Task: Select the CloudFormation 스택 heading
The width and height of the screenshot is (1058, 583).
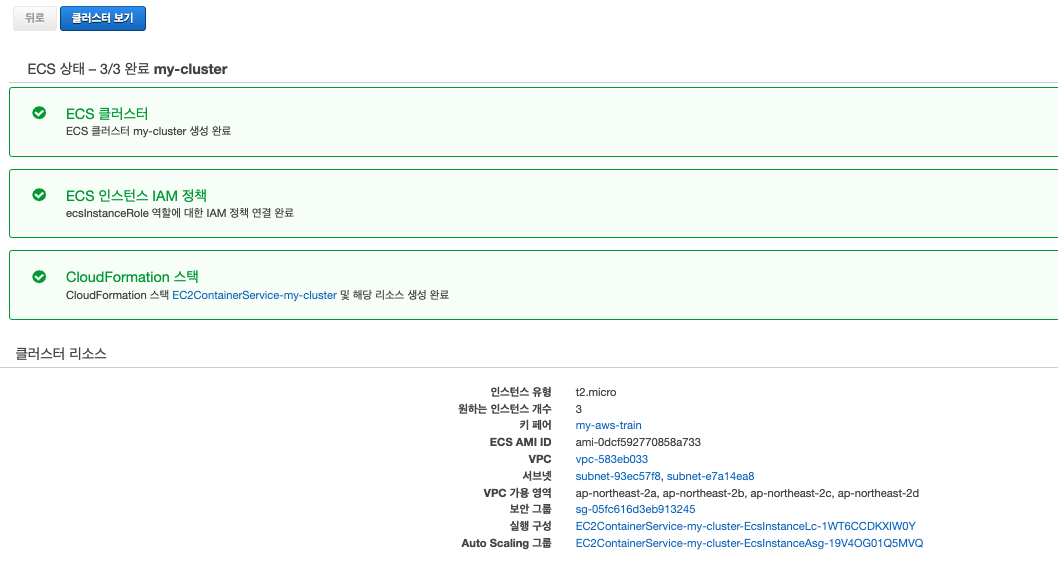Action: click(x=132, y=277)
